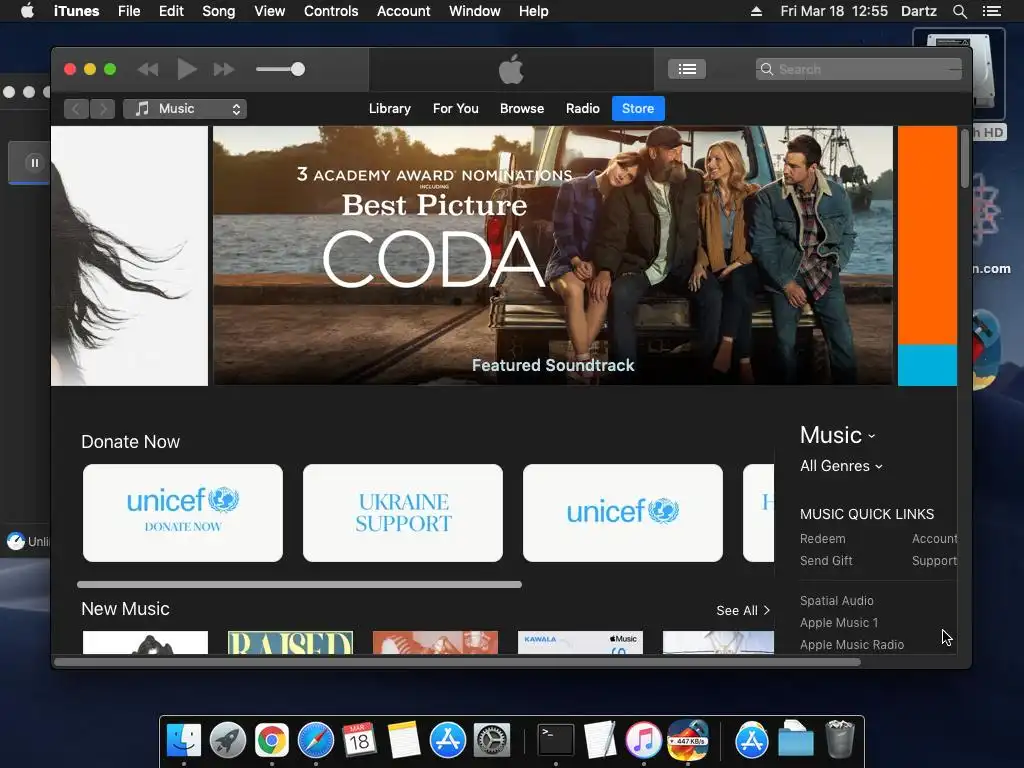The height and width of the screenshot is (768, 1024).
Task: Open the File menu
Action: 129,11
